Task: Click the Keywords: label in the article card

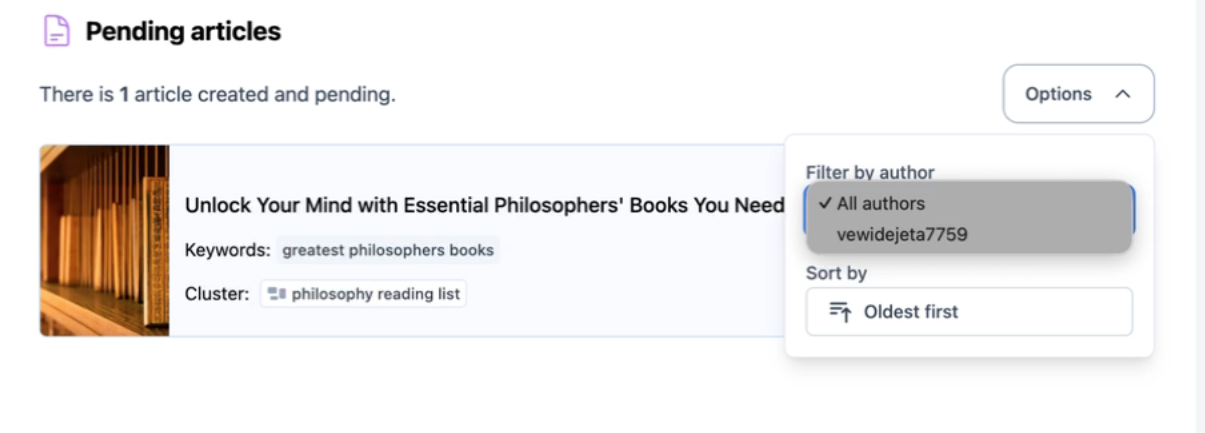Action: coord(227,250)
